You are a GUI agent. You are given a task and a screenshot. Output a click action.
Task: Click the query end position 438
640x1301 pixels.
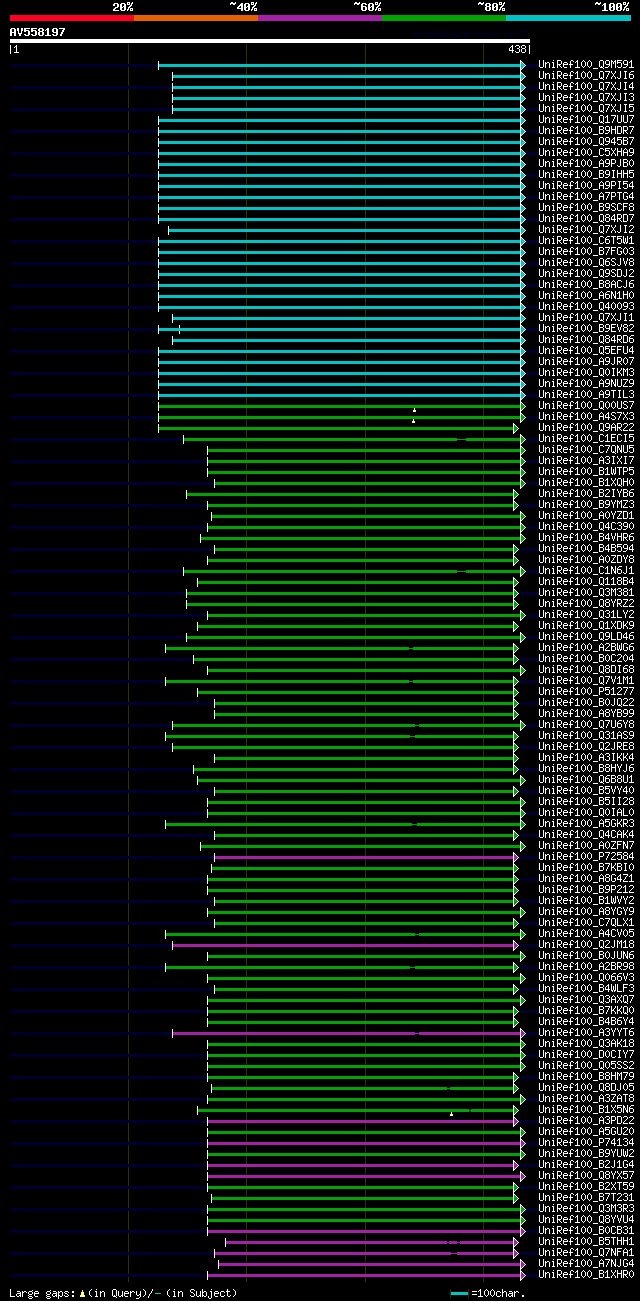pos(517,49)
